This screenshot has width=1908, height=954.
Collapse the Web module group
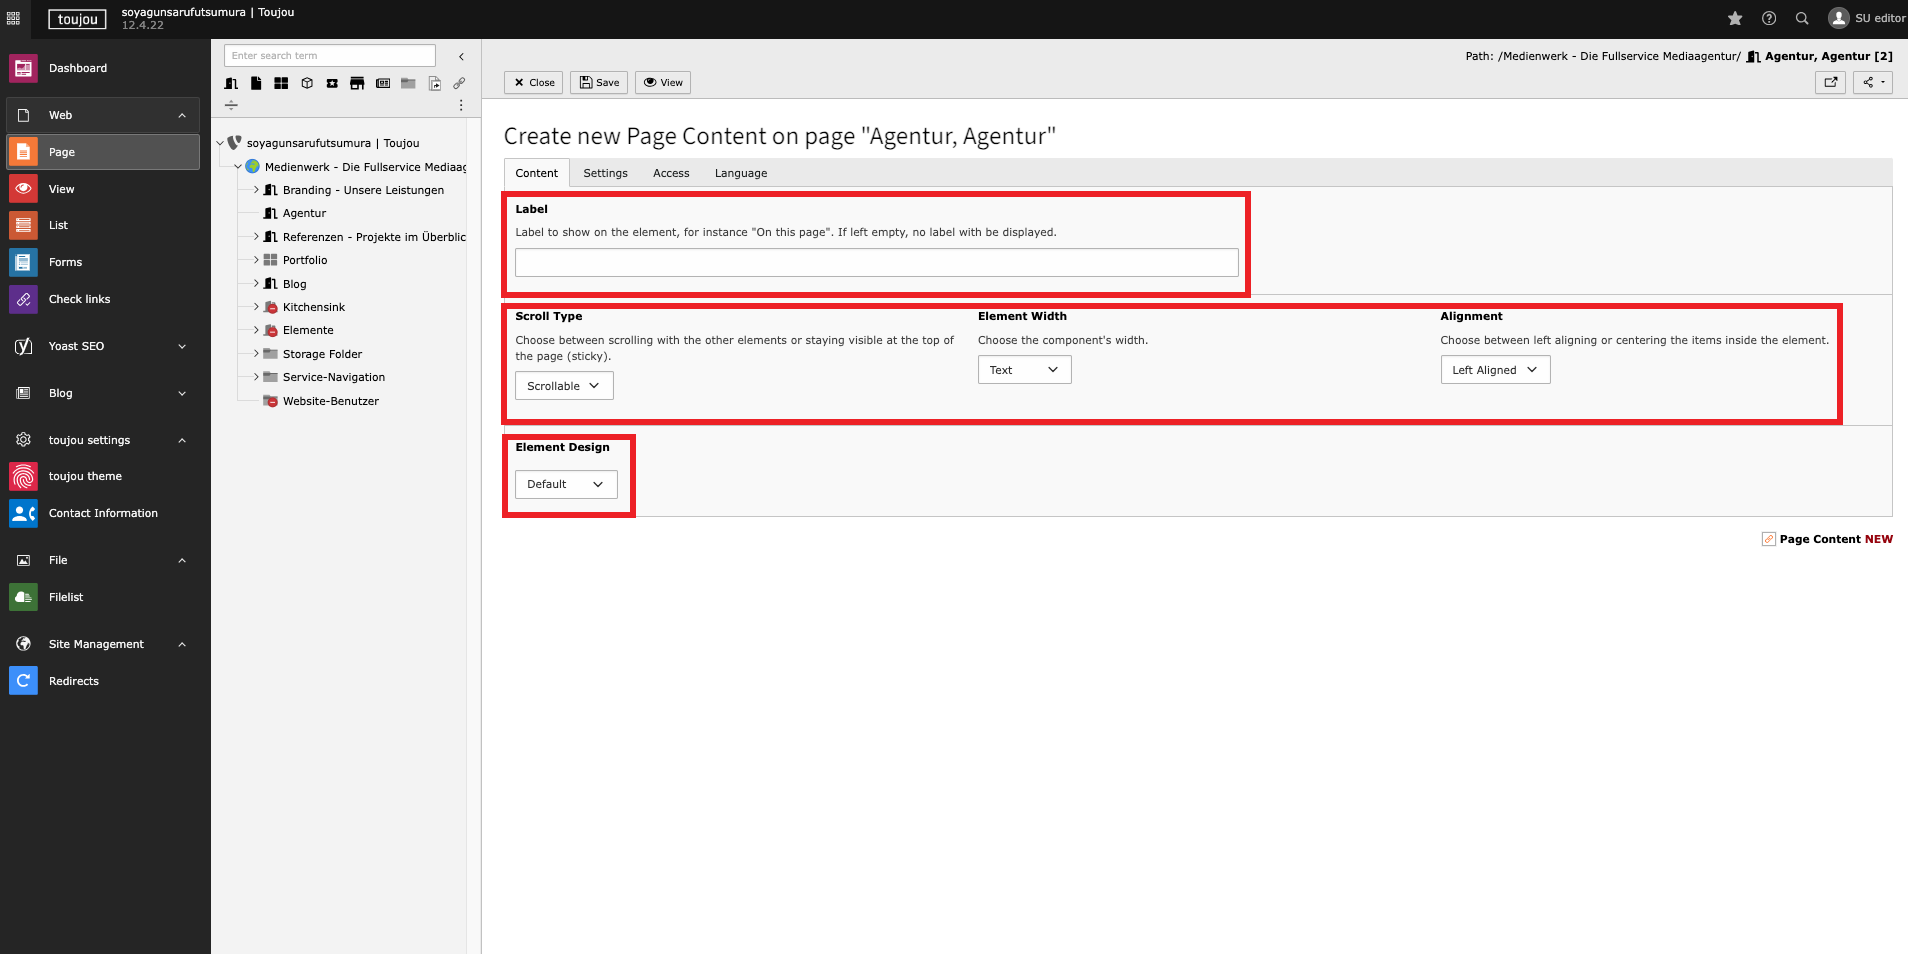181,115
